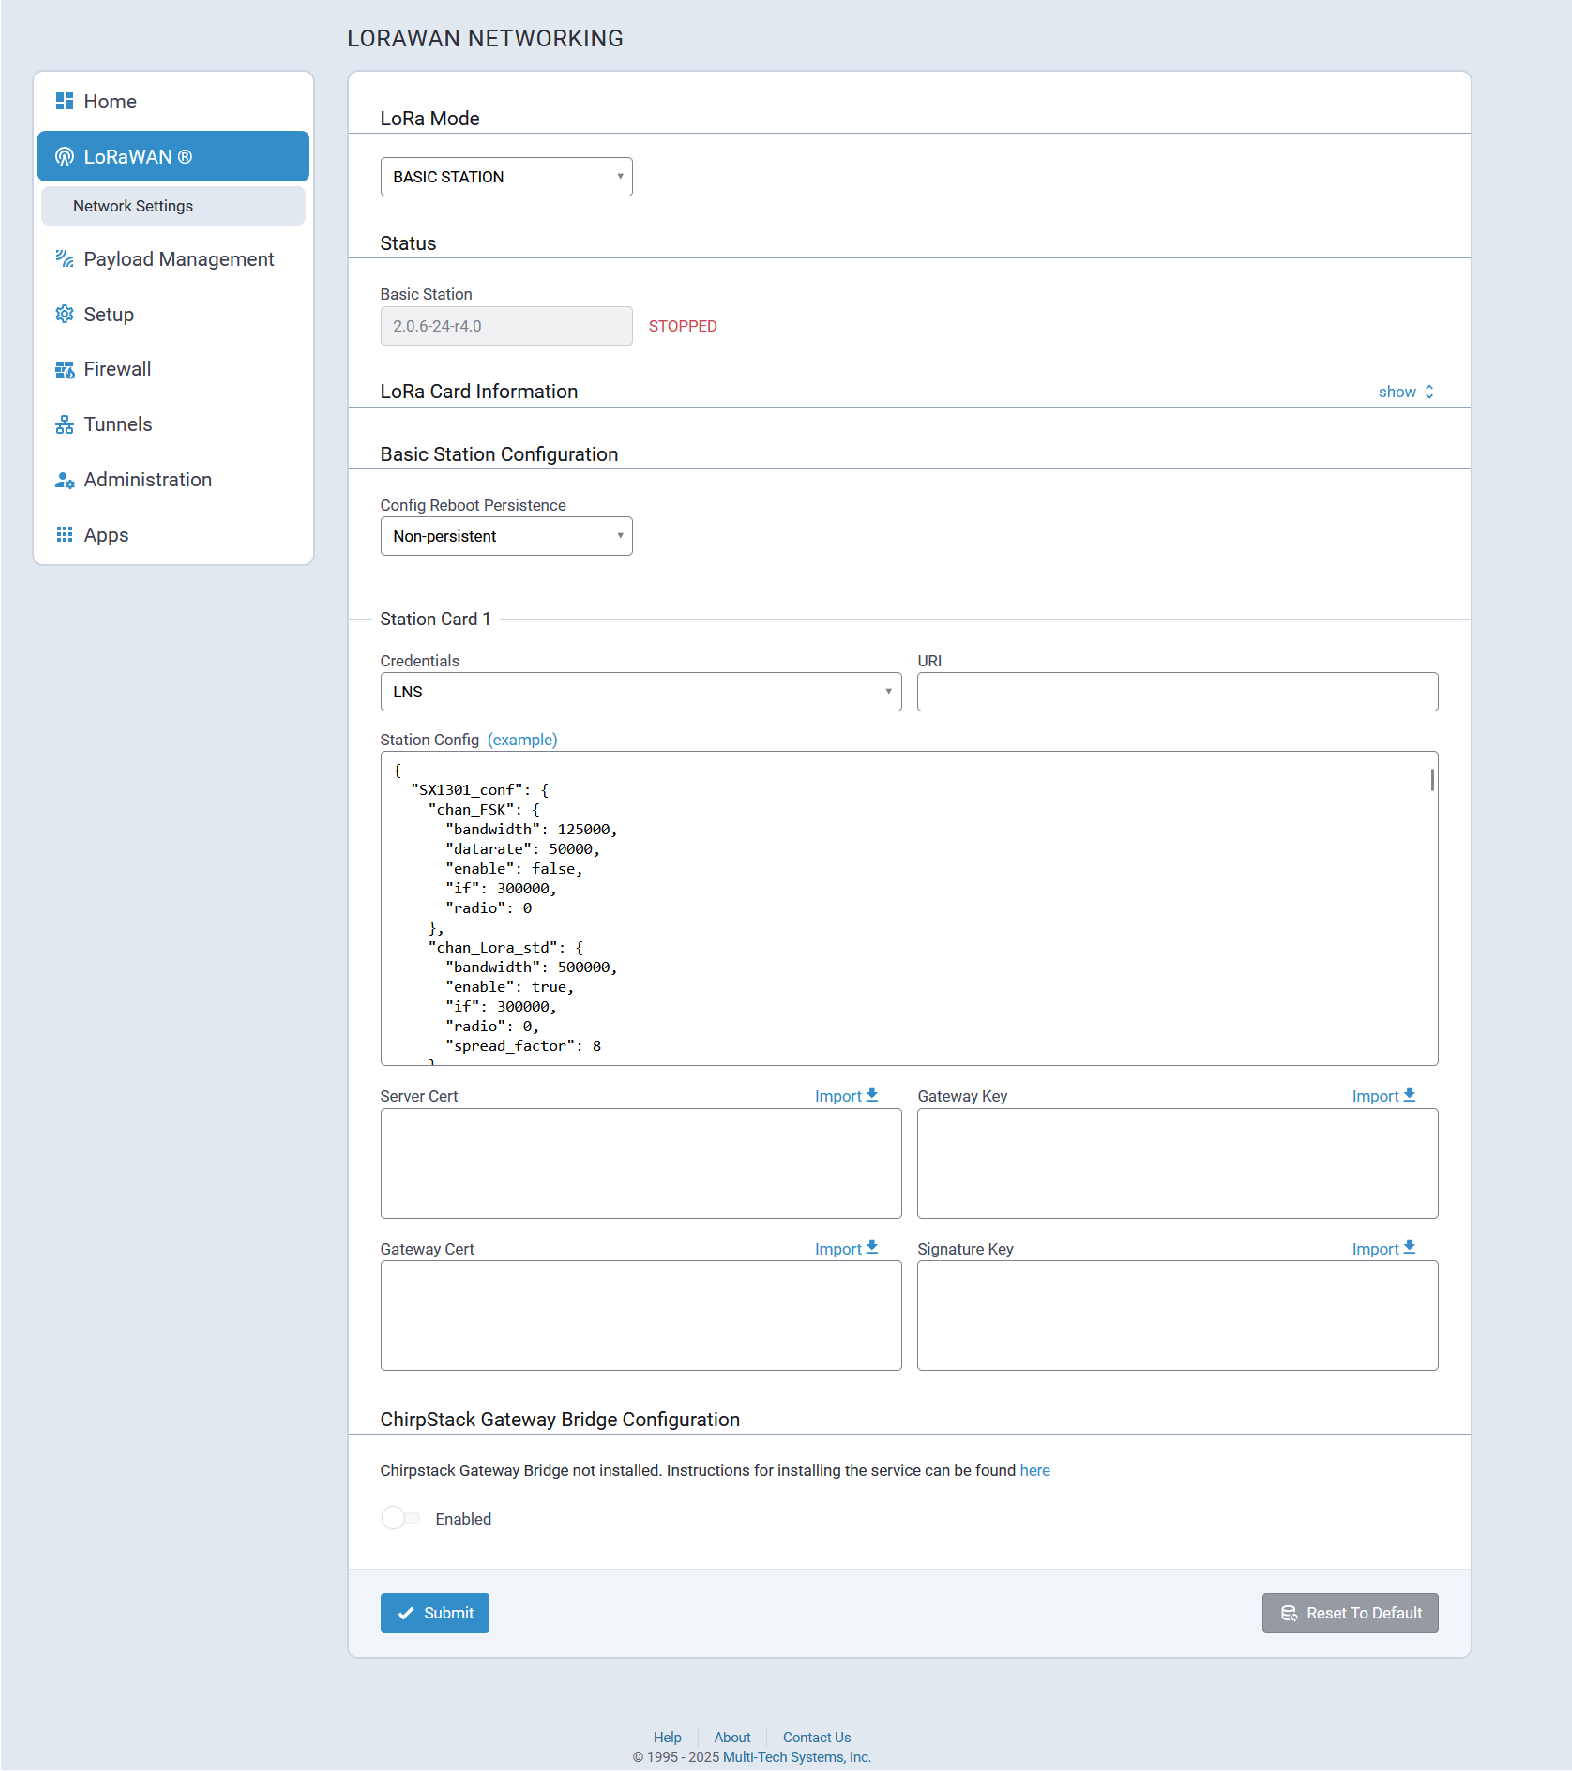Screen dimensions: 1572x1771
Task: Click the Server Cert import download icon
Action: pos(872,1095)
